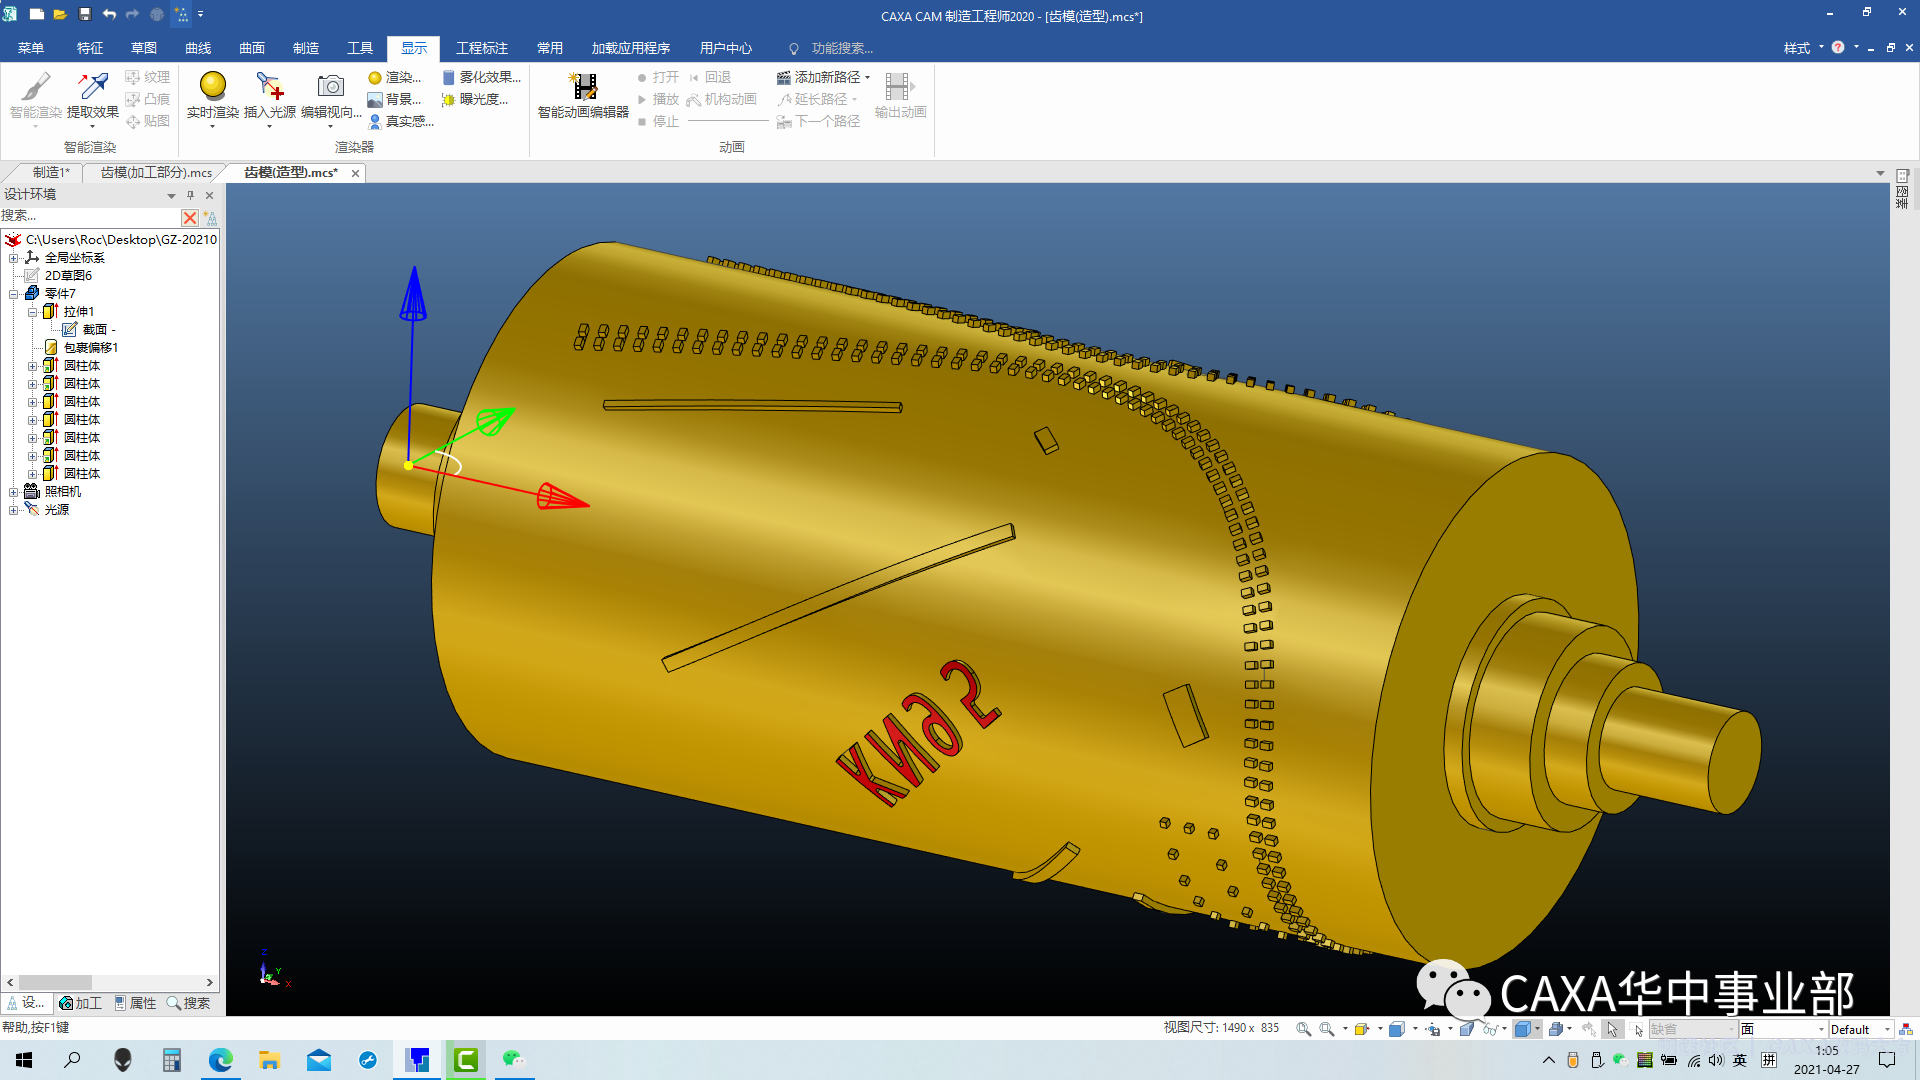Image resolution: width=1920 pixels, height=1080 pixels.
Task: Click the 实时渲染 yellow sphere icon
Action: 213,86
